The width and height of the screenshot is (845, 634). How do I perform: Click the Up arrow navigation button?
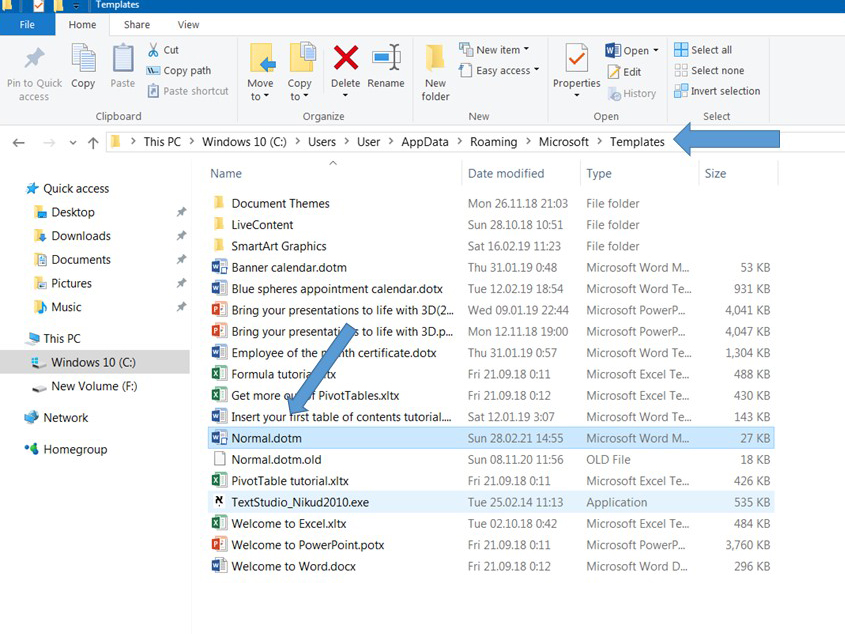click(93, 142)
